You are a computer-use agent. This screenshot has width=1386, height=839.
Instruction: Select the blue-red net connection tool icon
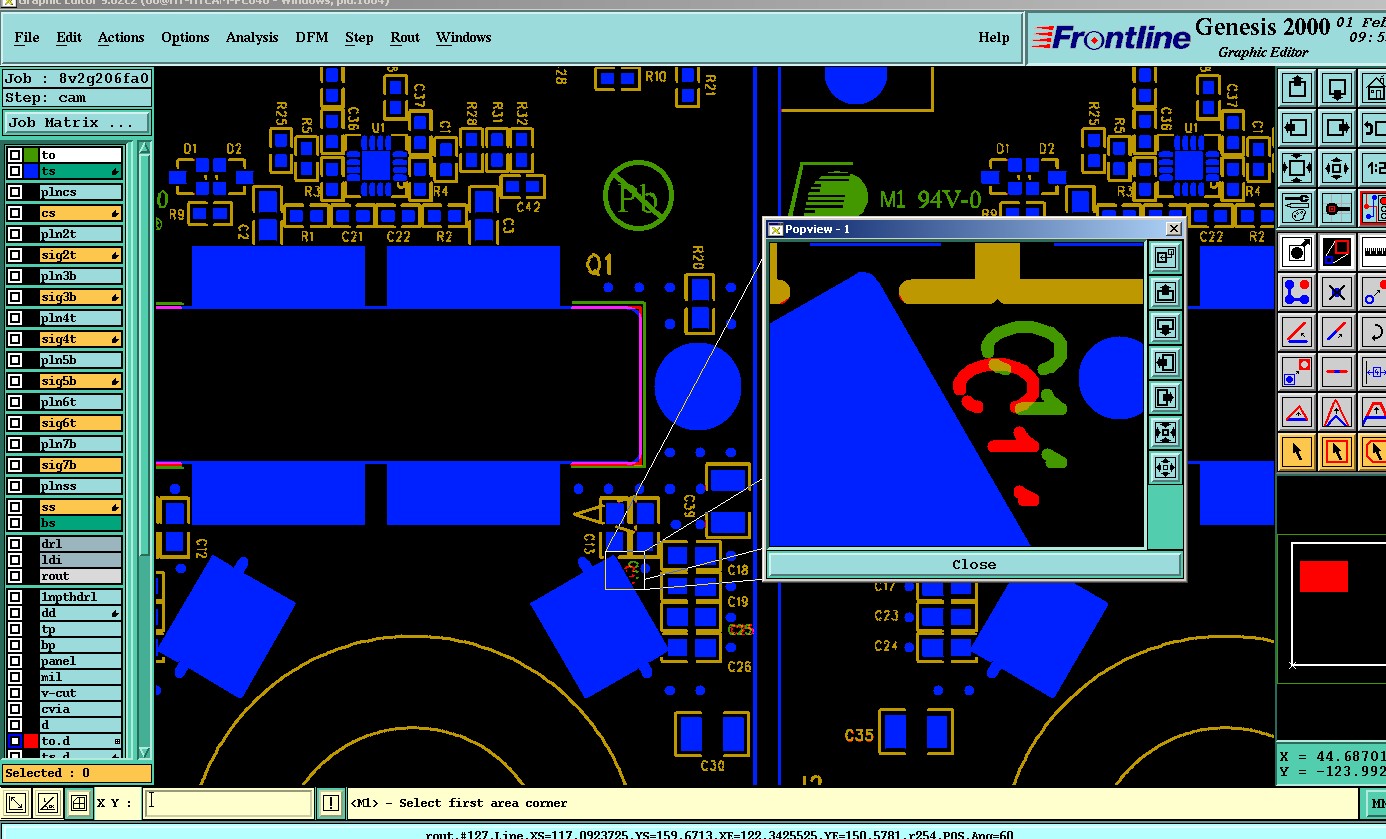pos(1298,293)
